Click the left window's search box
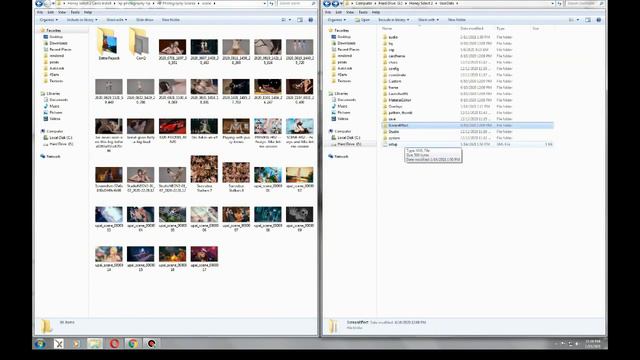This screenshot has height=360, width=640. pos(297,3)
